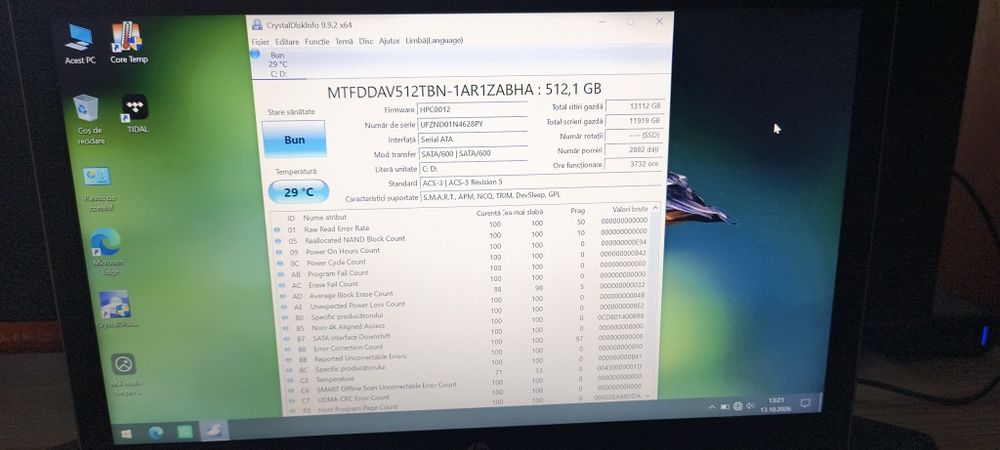Image resolution: width=1000 pixels, height=450 pixels.
Task: Select the blue disk status circle for C: D:
Action: pos(255,54)
